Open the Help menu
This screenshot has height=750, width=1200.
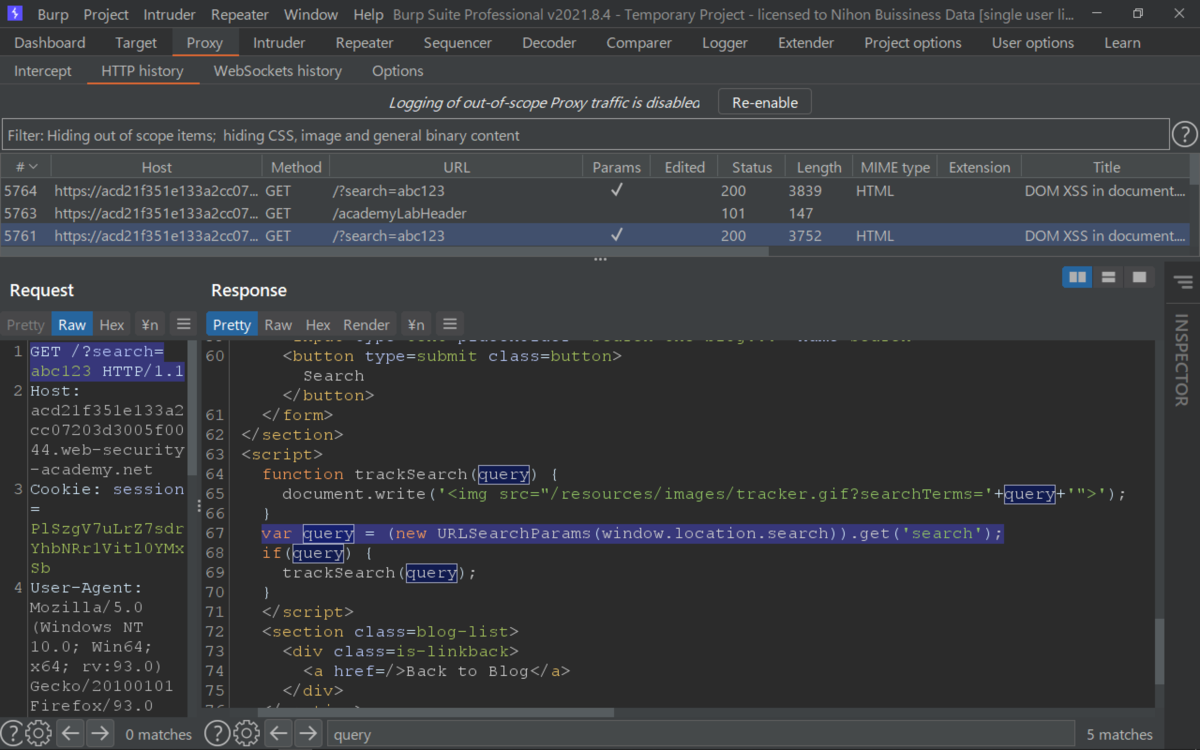tap(368, 15)
